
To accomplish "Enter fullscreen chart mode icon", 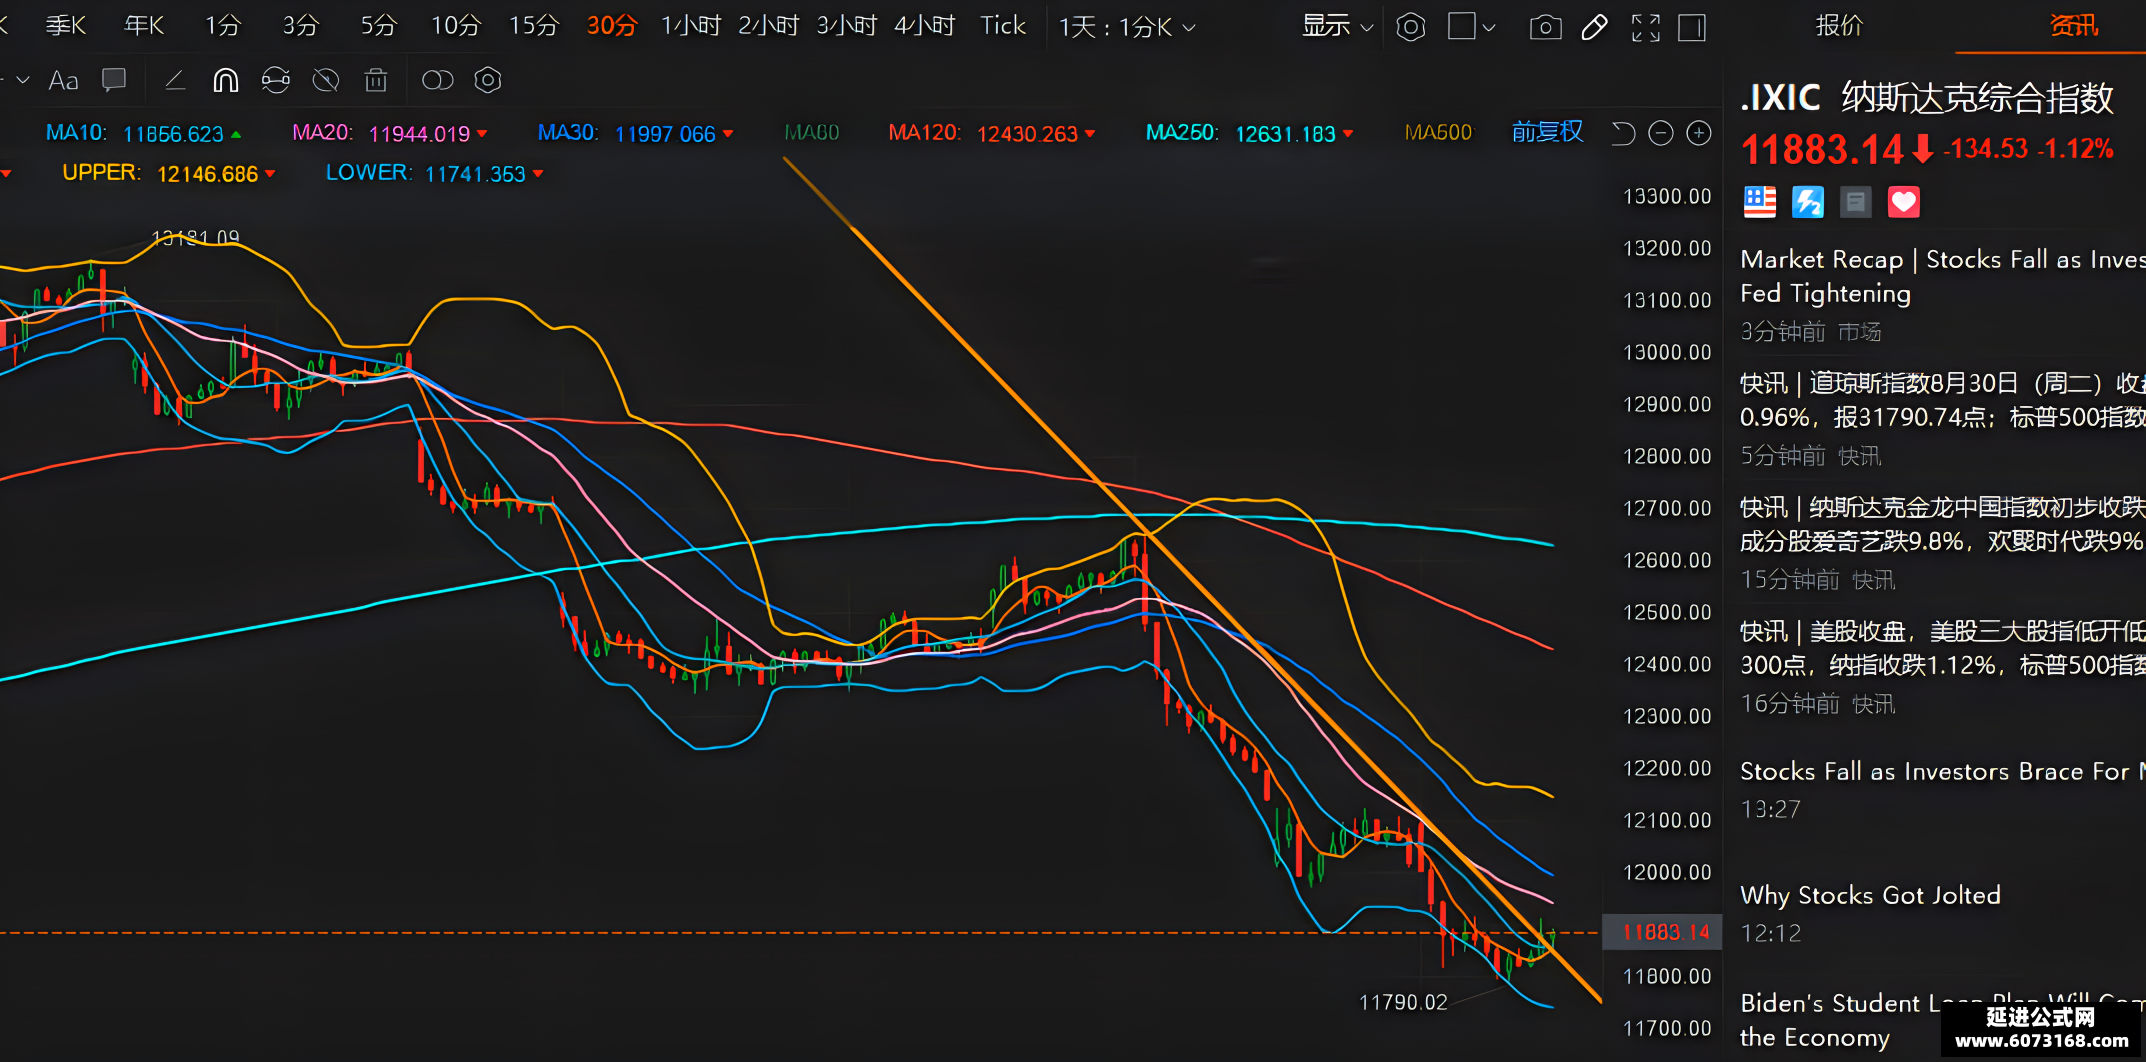I will (x=1645, y=27).
